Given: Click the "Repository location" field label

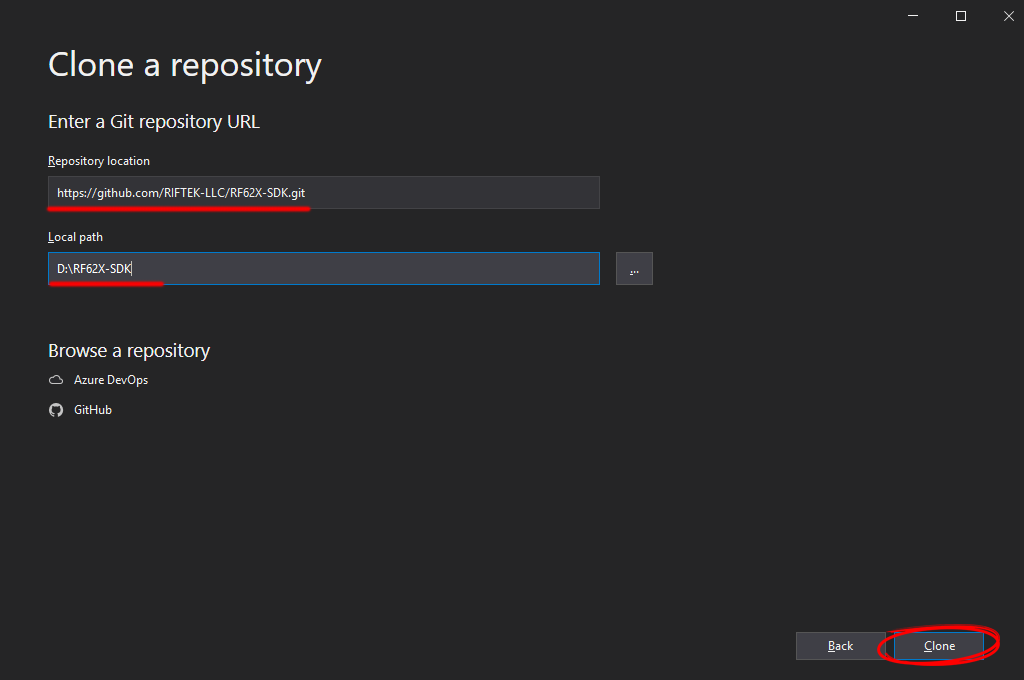Looking at the screenshot, I should pyautogui.click(x=99, y=161).
